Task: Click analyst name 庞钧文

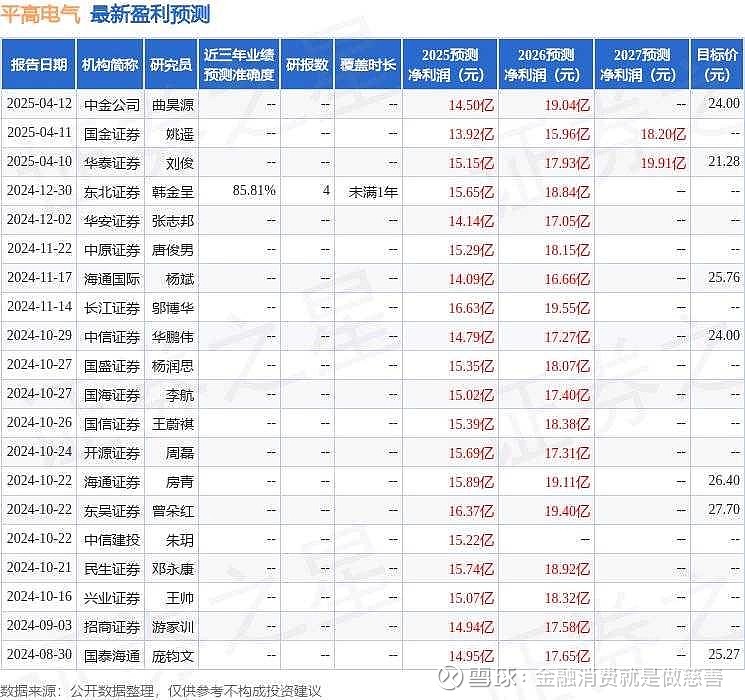Action: [x=173, y=656]
